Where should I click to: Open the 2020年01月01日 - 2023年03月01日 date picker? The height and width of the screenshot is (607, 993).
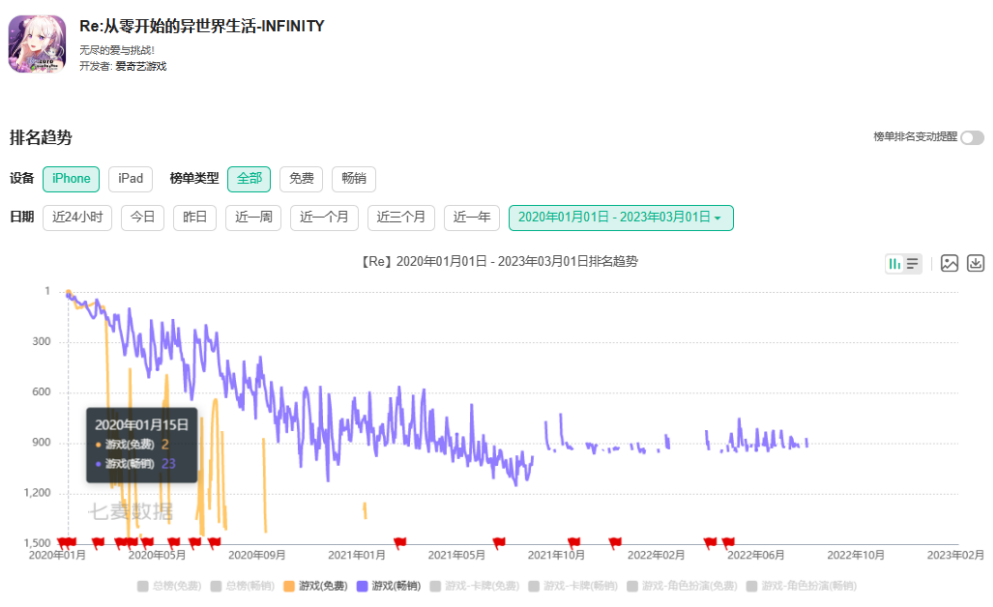[621, 217]
